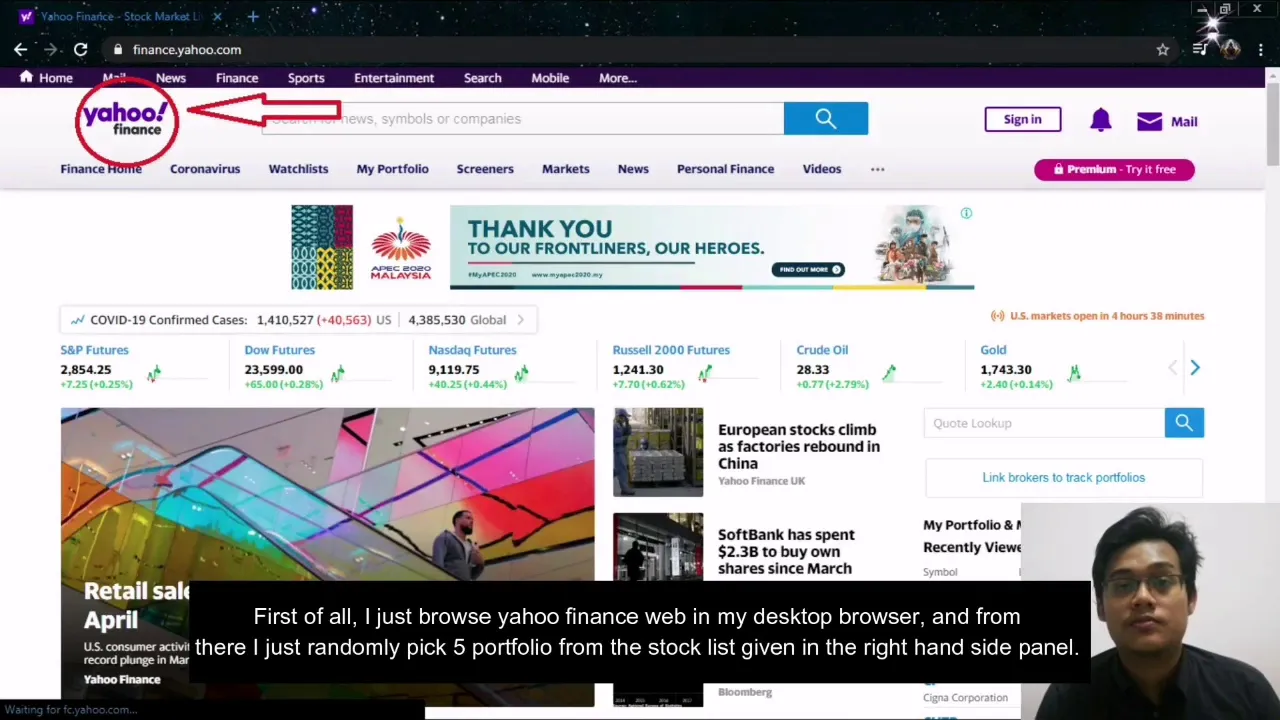This screenshot has height=720, width=1280.
Task: Click the blue search magnifier button
Action: [826, 118]
